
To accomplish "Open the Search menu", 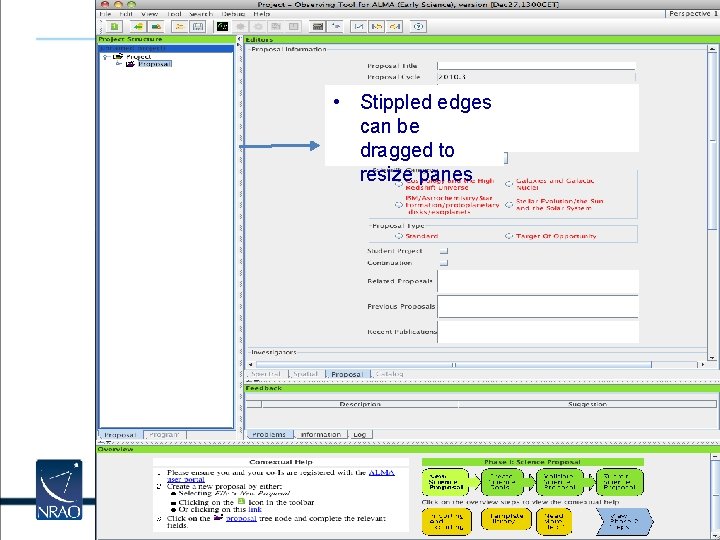I will point(201,14).
